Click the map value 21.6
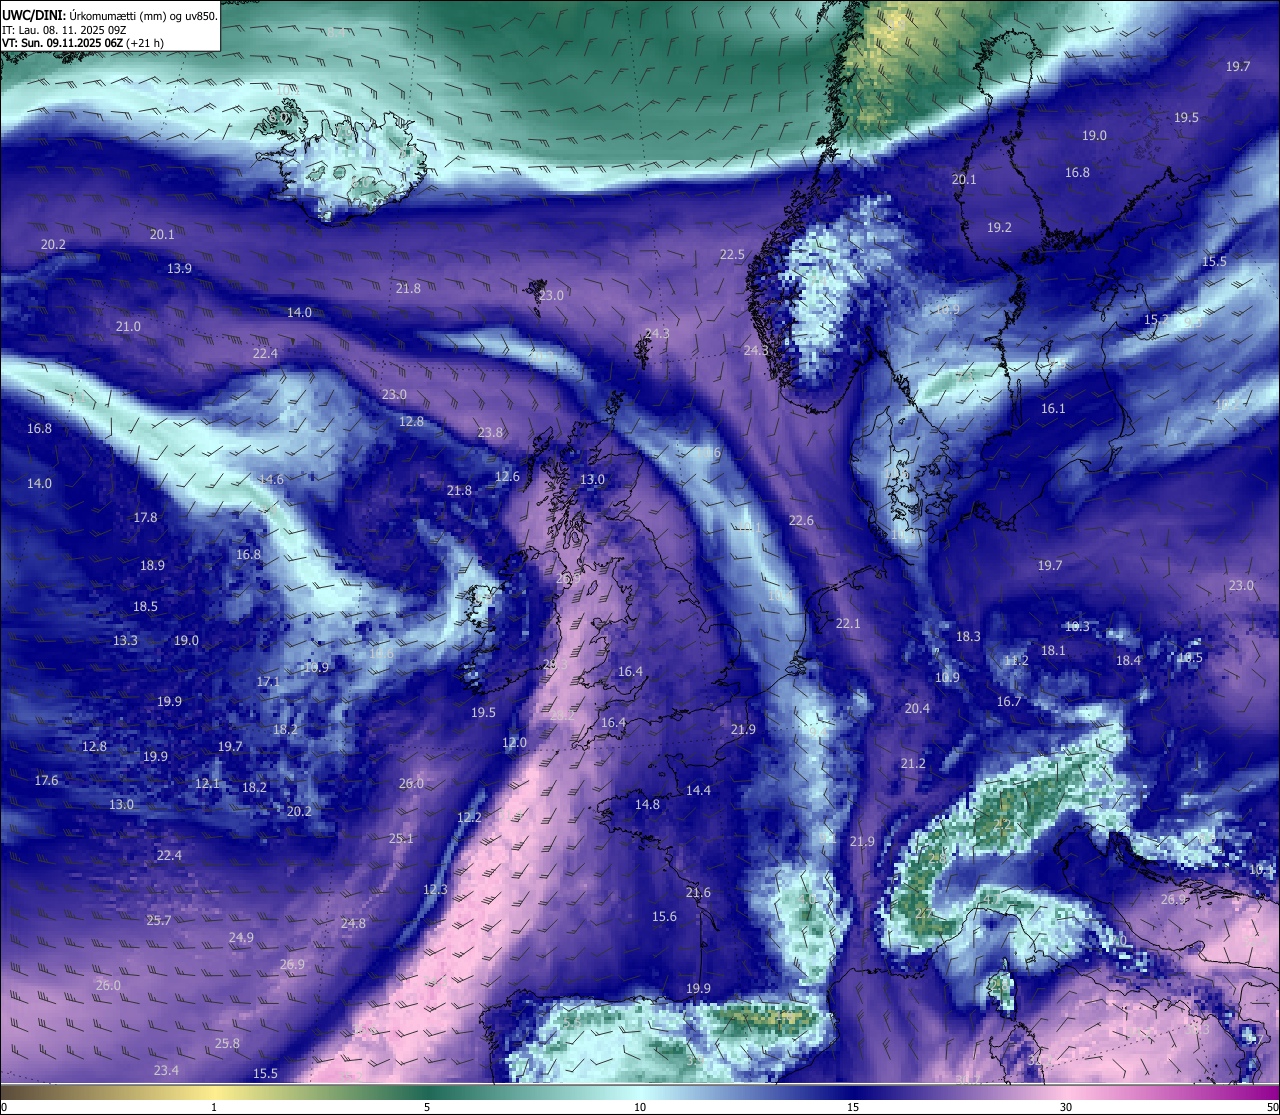Viewport: 1280px width, 1115px height. (x=698, y=892)
